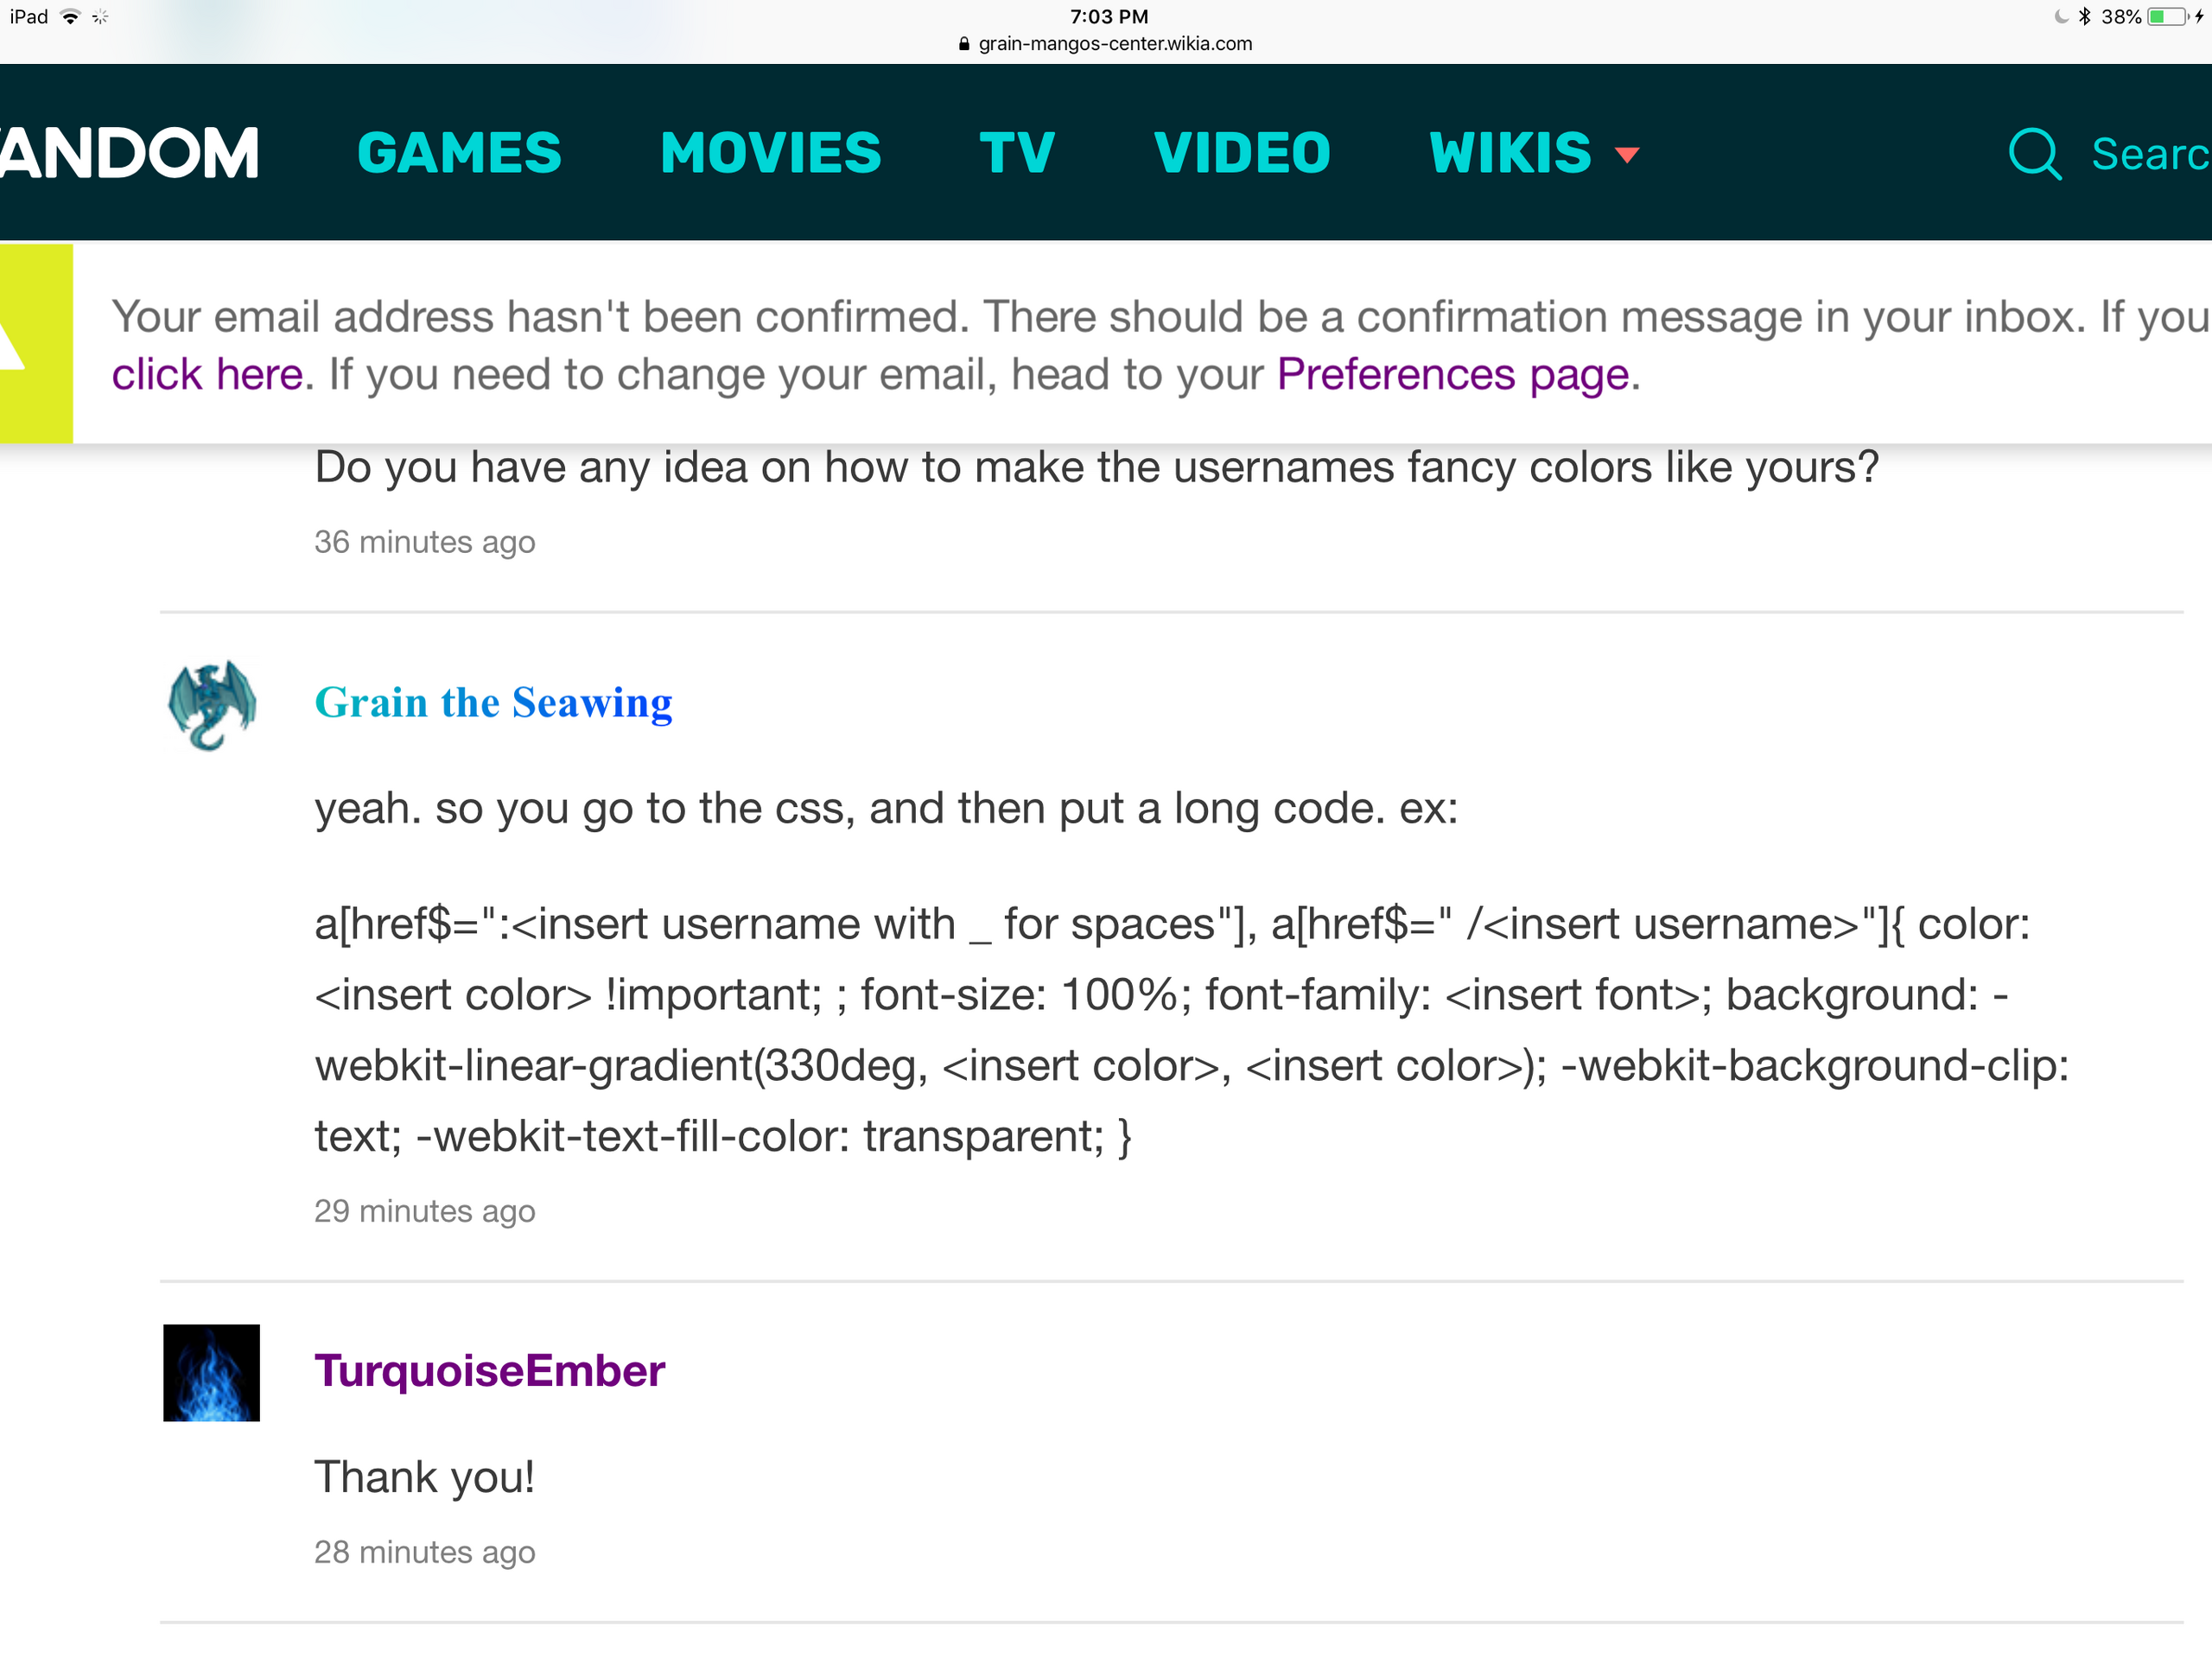Visit Grain the Seawing profile name
The image size is (2212, 1658).
pyautogui.click(x=493, y=703)
